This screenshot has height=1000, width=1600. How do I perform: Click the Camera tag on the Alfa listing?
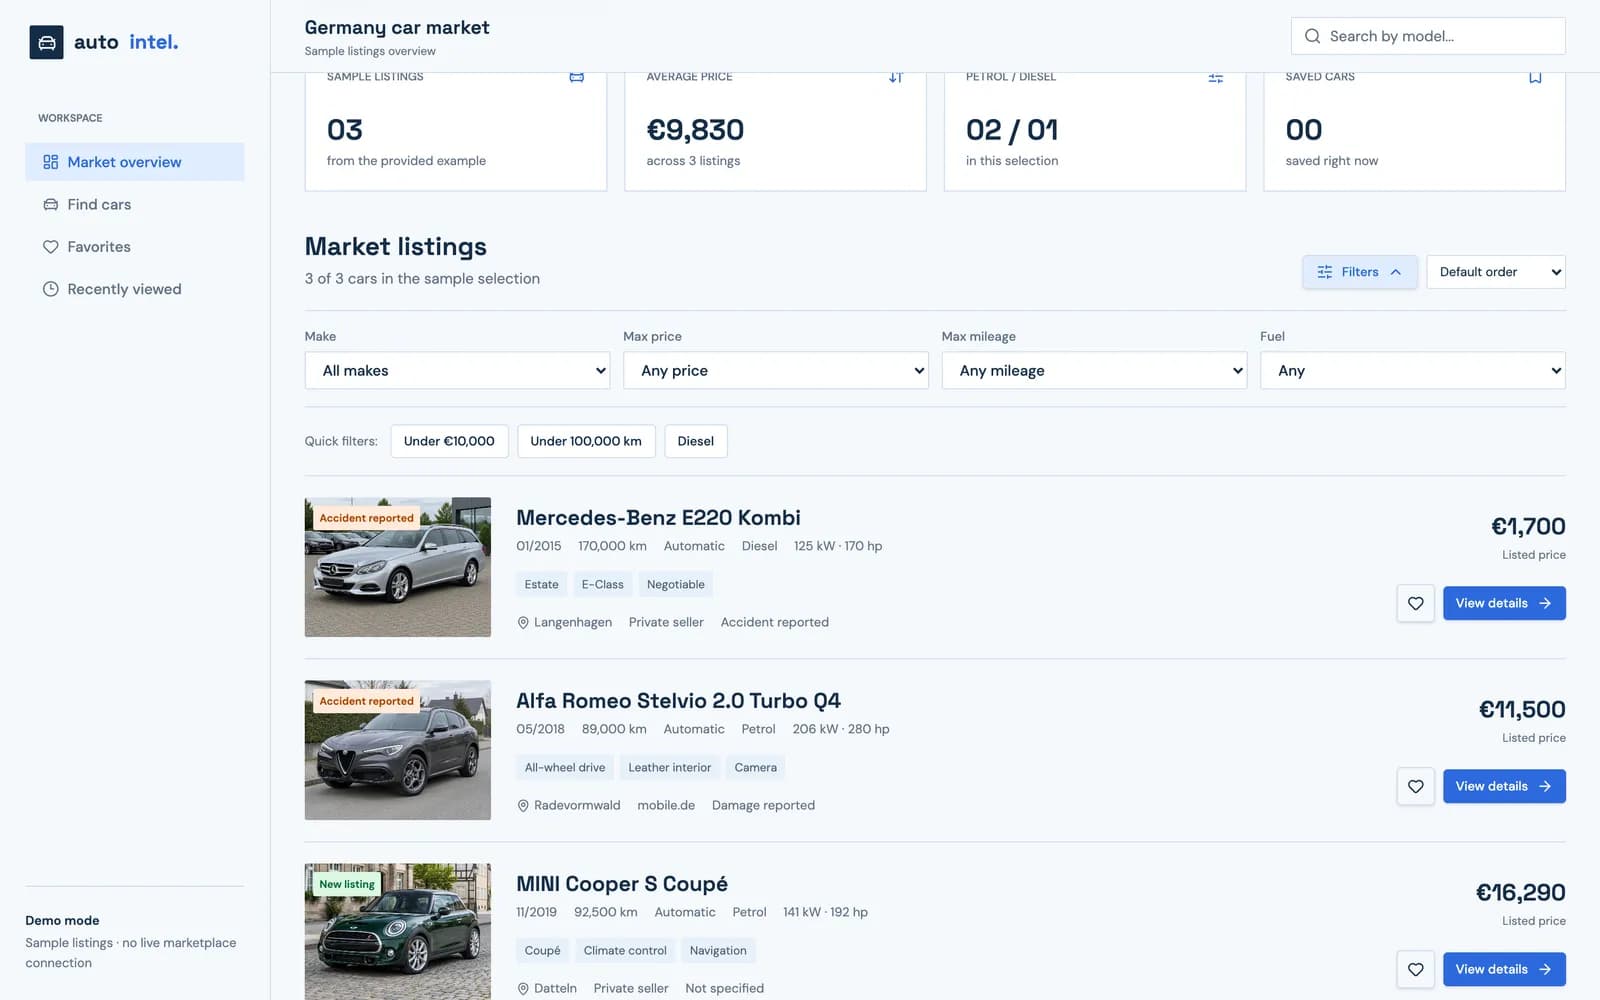[x=756, y=768]
